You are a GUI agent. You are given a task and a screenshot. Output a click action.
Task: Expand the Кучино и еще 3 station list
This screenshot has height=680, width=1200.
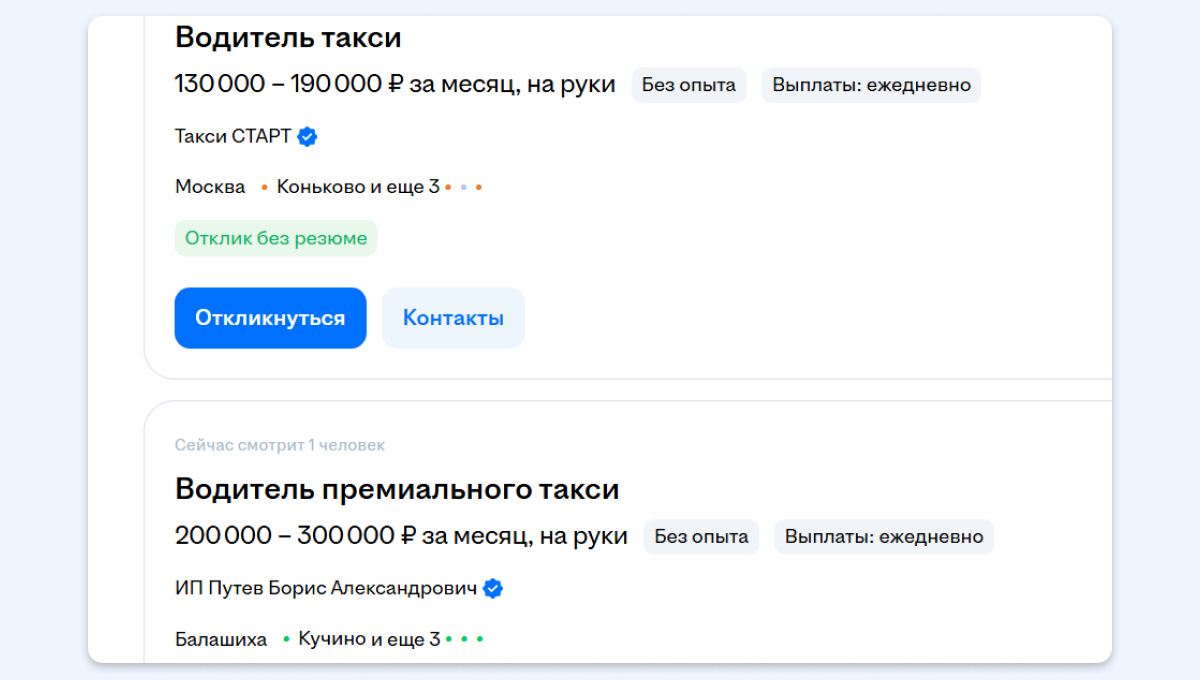(x=367, y=639)
